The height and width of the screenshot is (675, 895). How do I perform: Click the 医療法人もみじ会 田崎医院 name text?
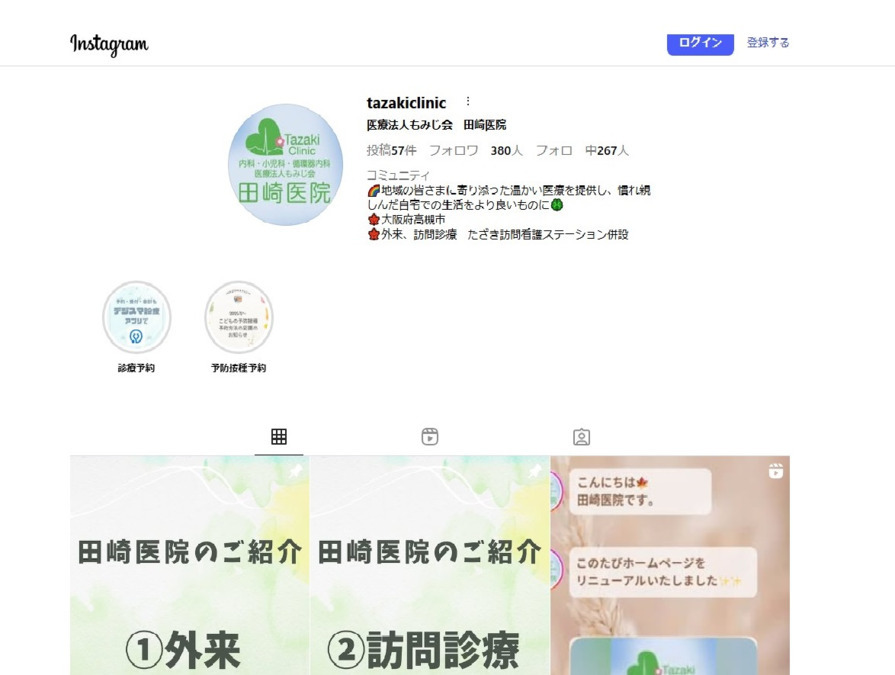coord(436,125)
